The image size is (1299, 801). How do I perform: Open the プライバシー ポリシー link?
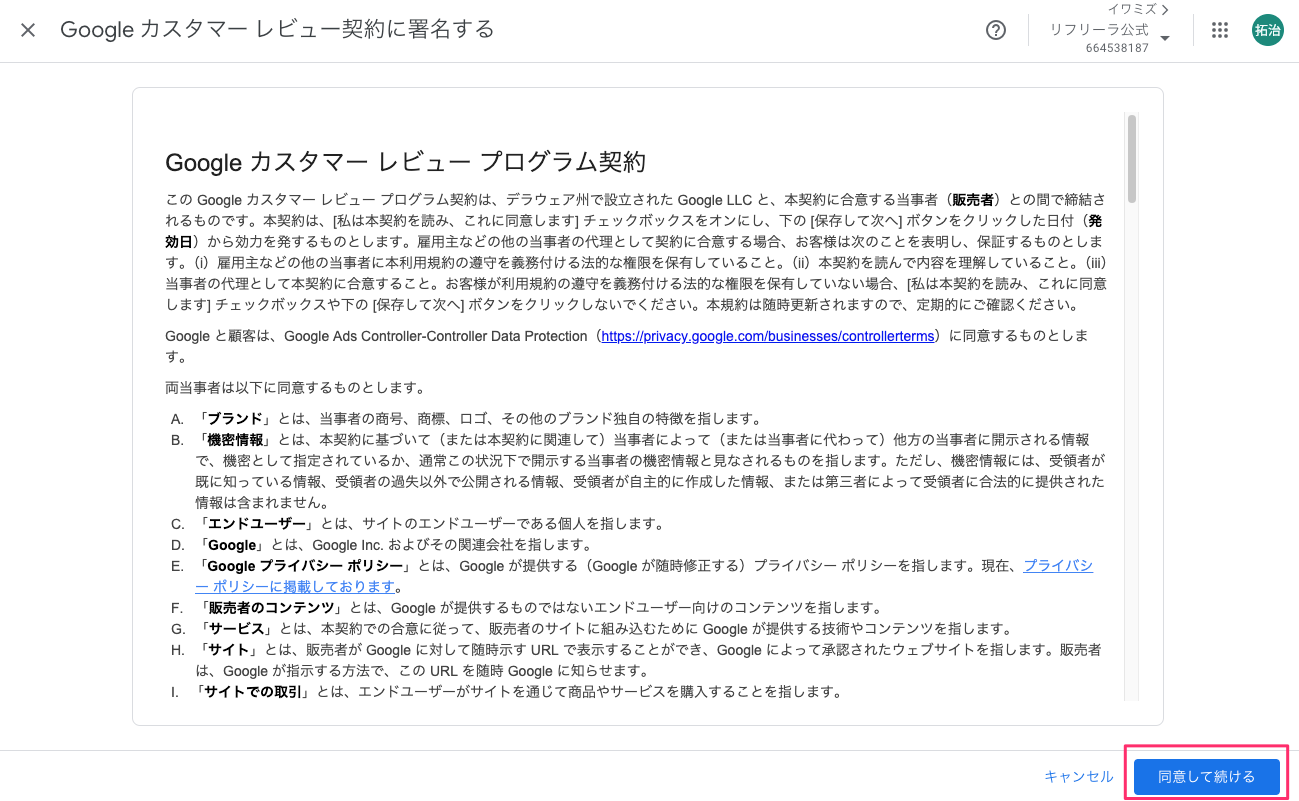[644, 576]
